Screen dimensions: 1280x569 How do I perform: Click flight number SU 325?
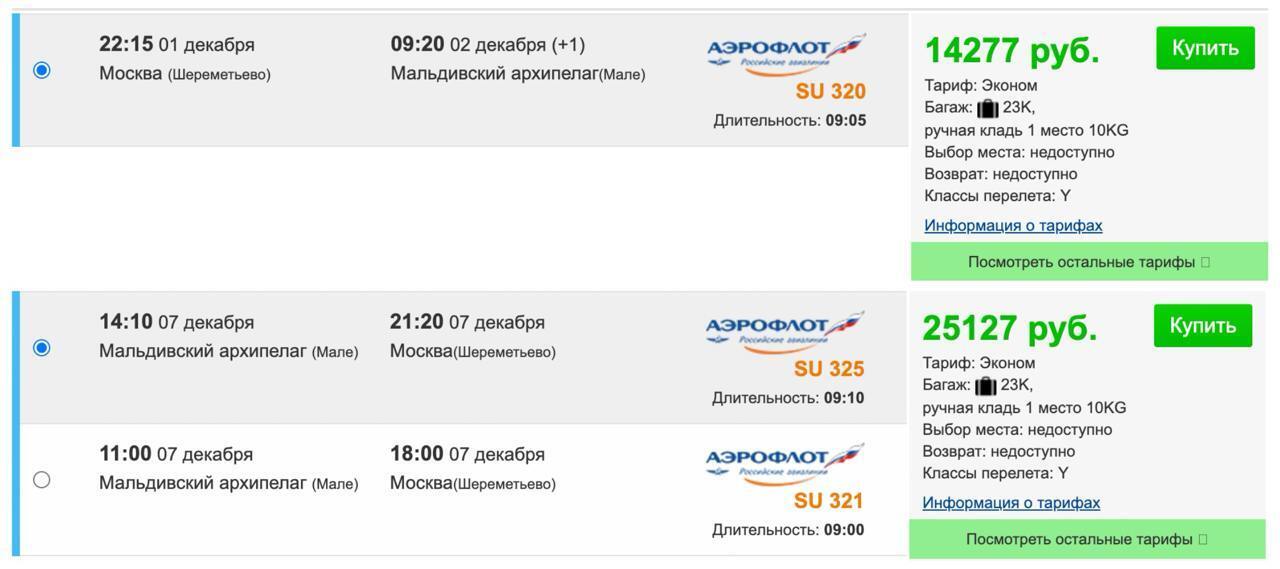coord(829,370)
